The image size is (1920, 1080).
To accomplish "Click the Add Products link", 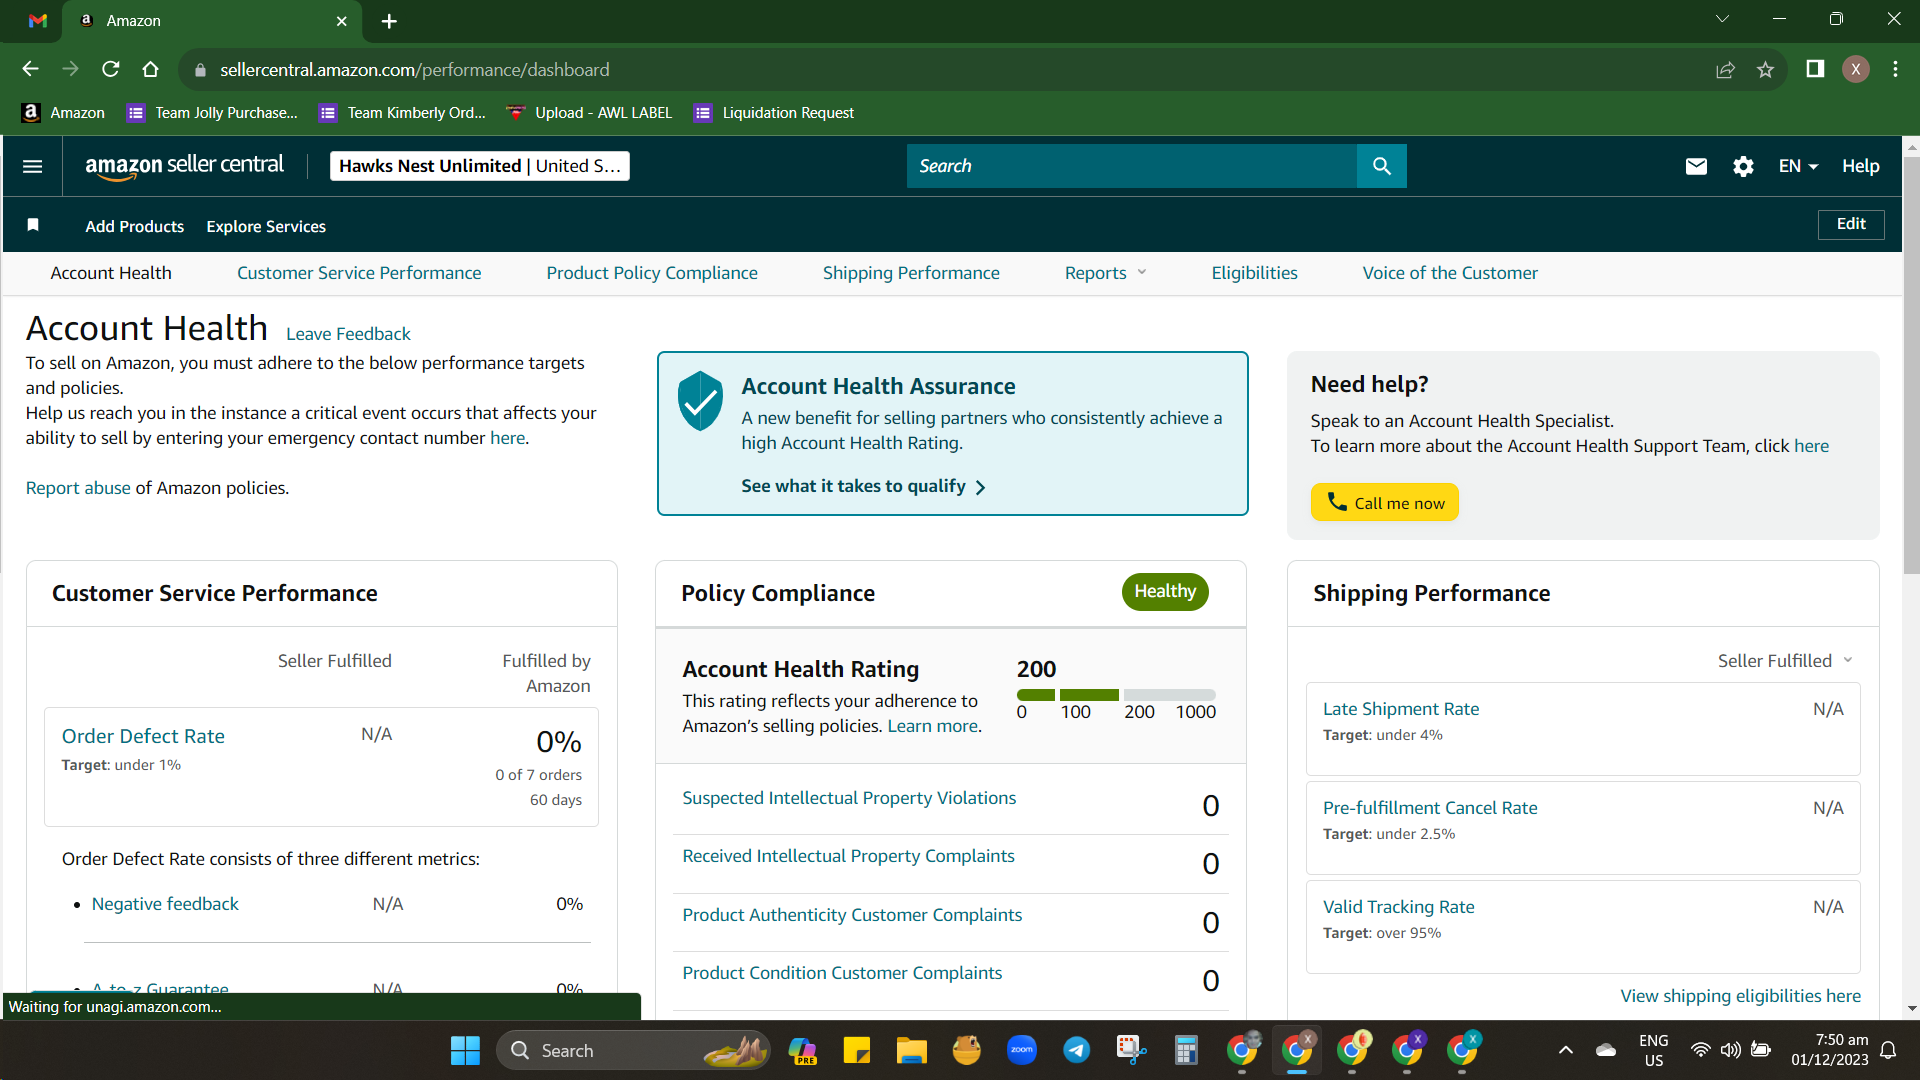I will 135,226.
